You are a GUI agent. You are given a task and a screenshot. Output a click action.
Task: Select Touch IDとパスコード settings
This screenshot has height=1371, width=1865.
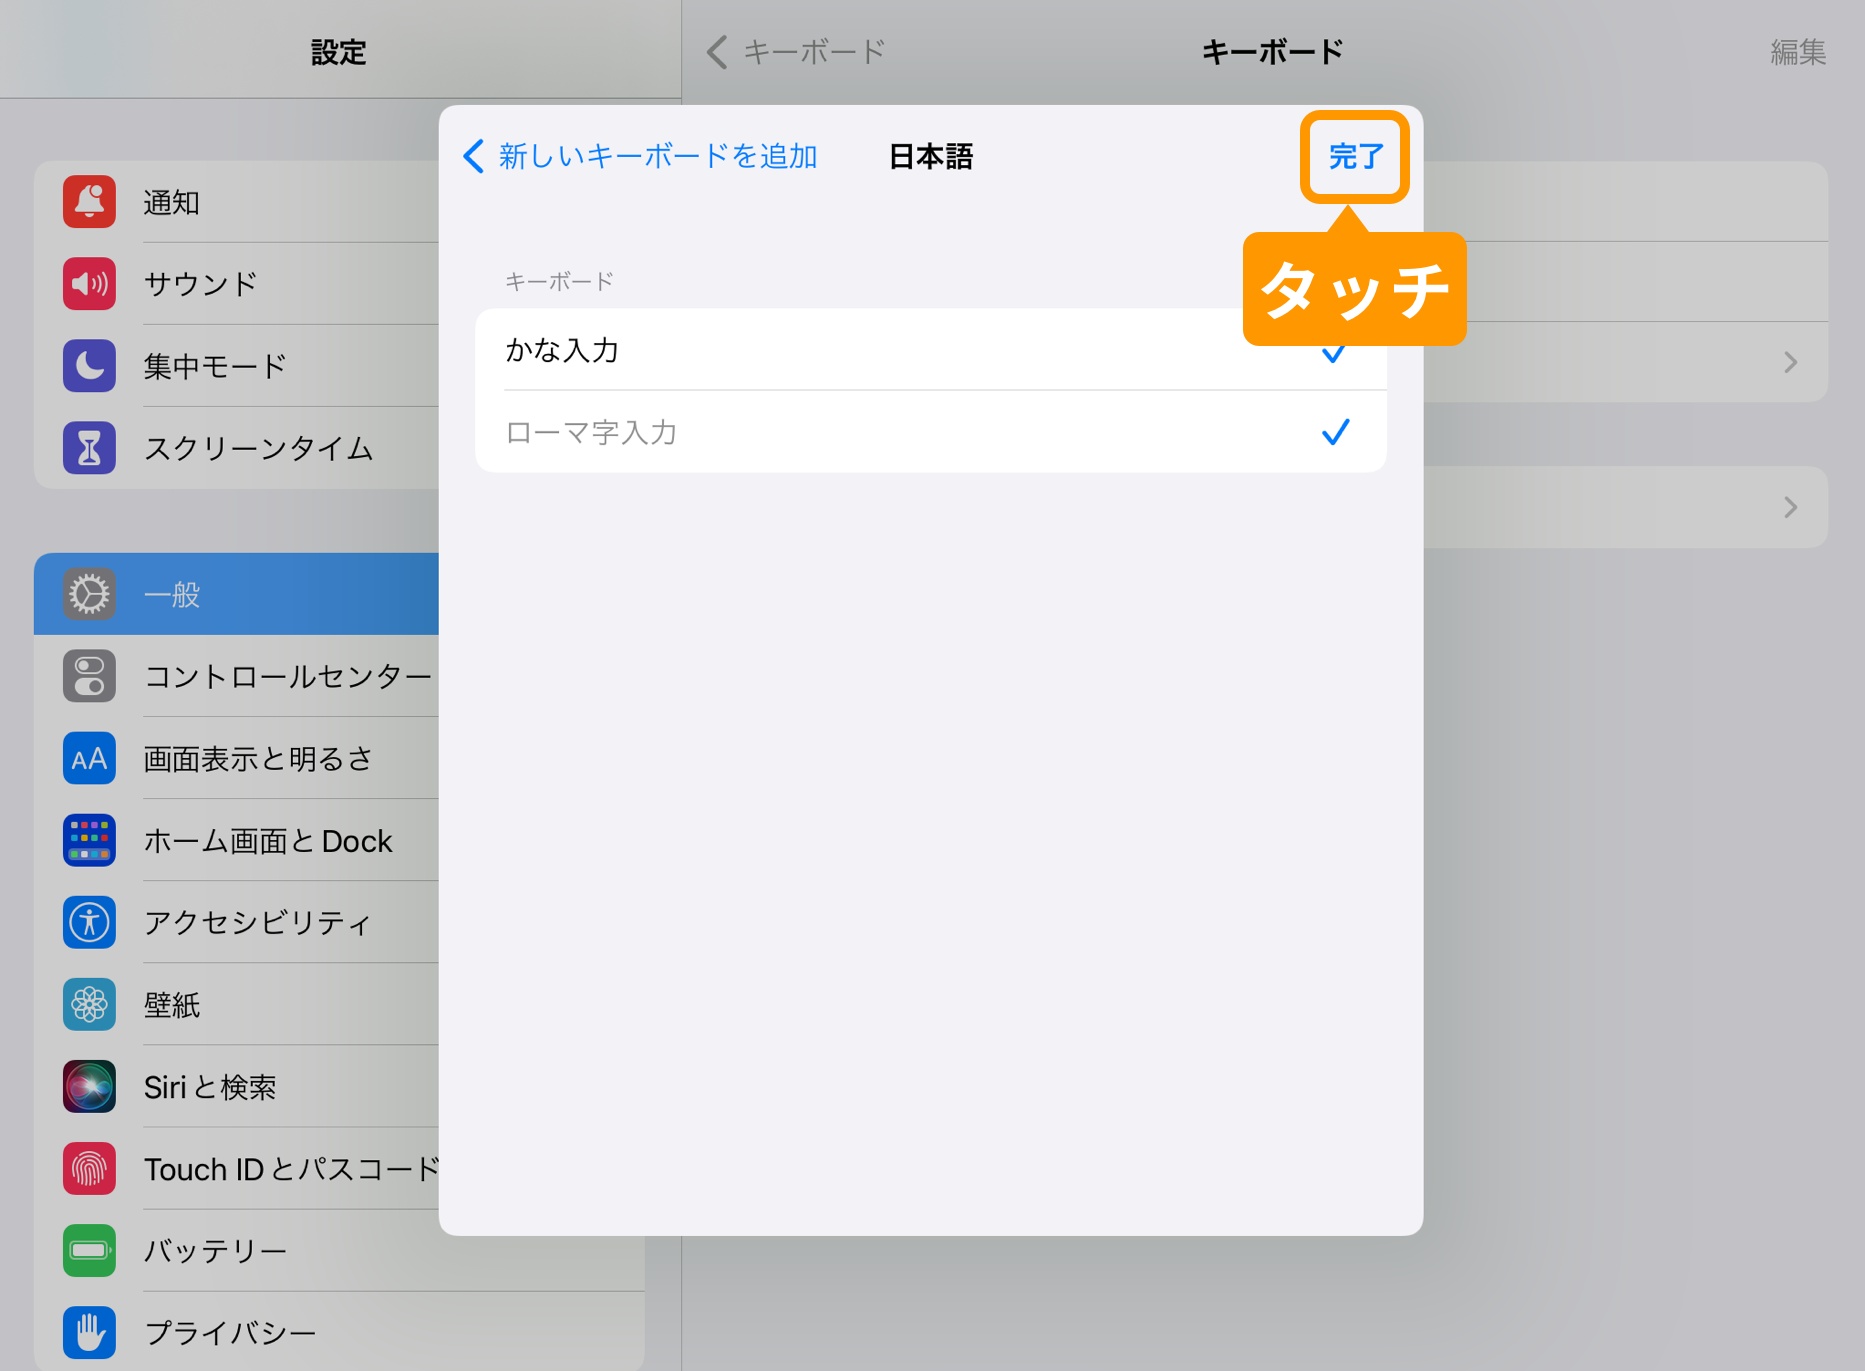coord(290,1169)
